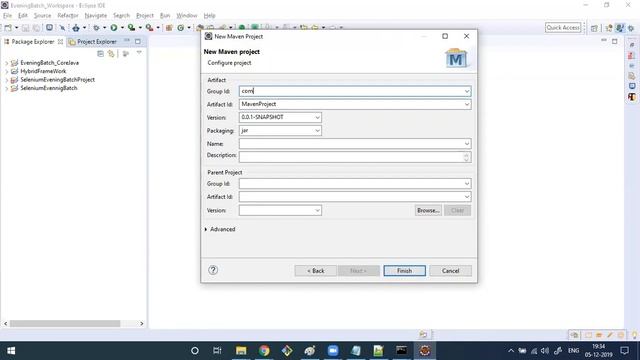Open the Name field dropdown arrow
The image size is (640, 360).
[467, 144]
